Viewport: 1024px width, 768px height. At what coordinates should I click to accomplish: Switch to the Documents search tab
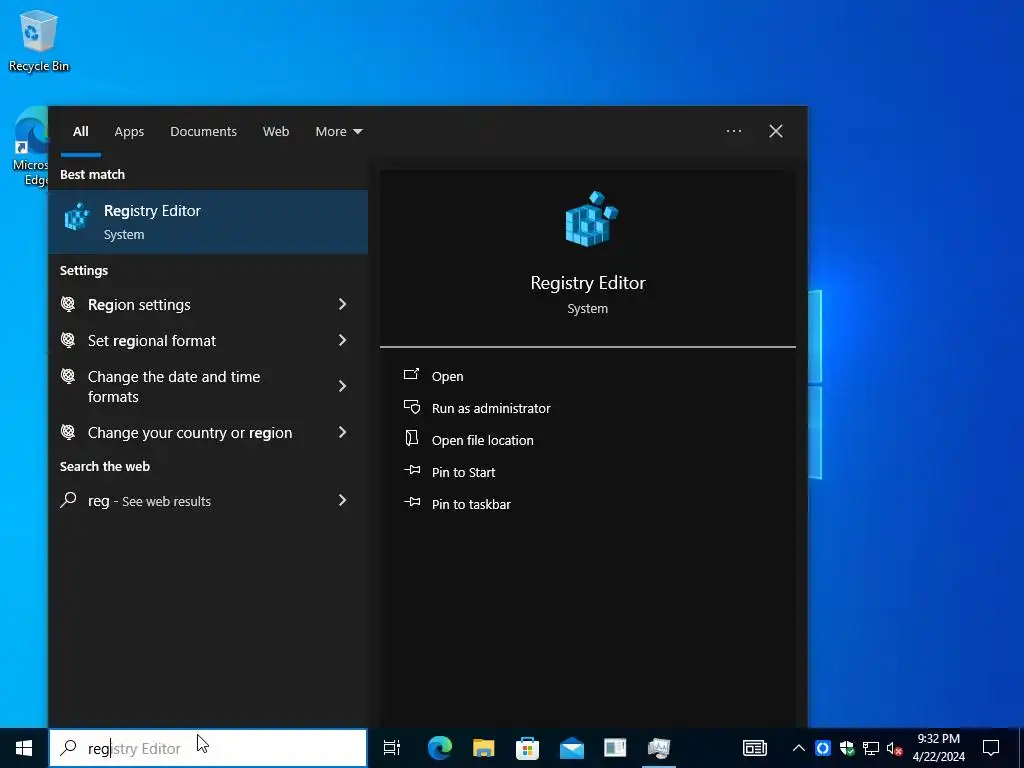203,131
